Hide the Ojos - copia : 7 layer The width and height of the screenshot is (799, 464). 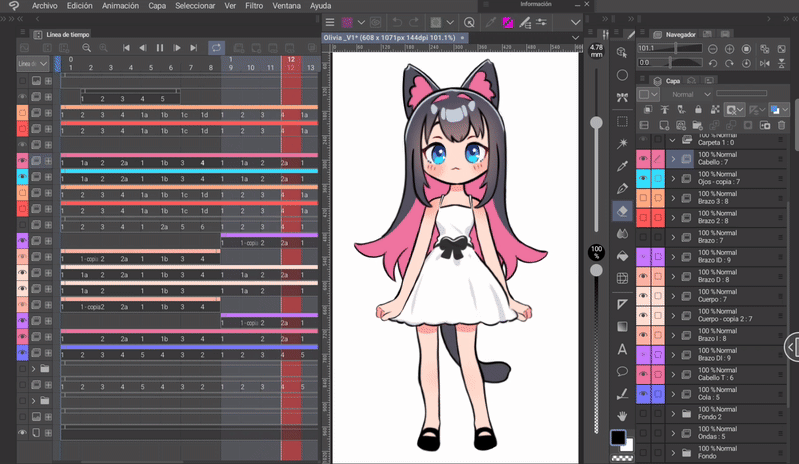tap(643, 178)
